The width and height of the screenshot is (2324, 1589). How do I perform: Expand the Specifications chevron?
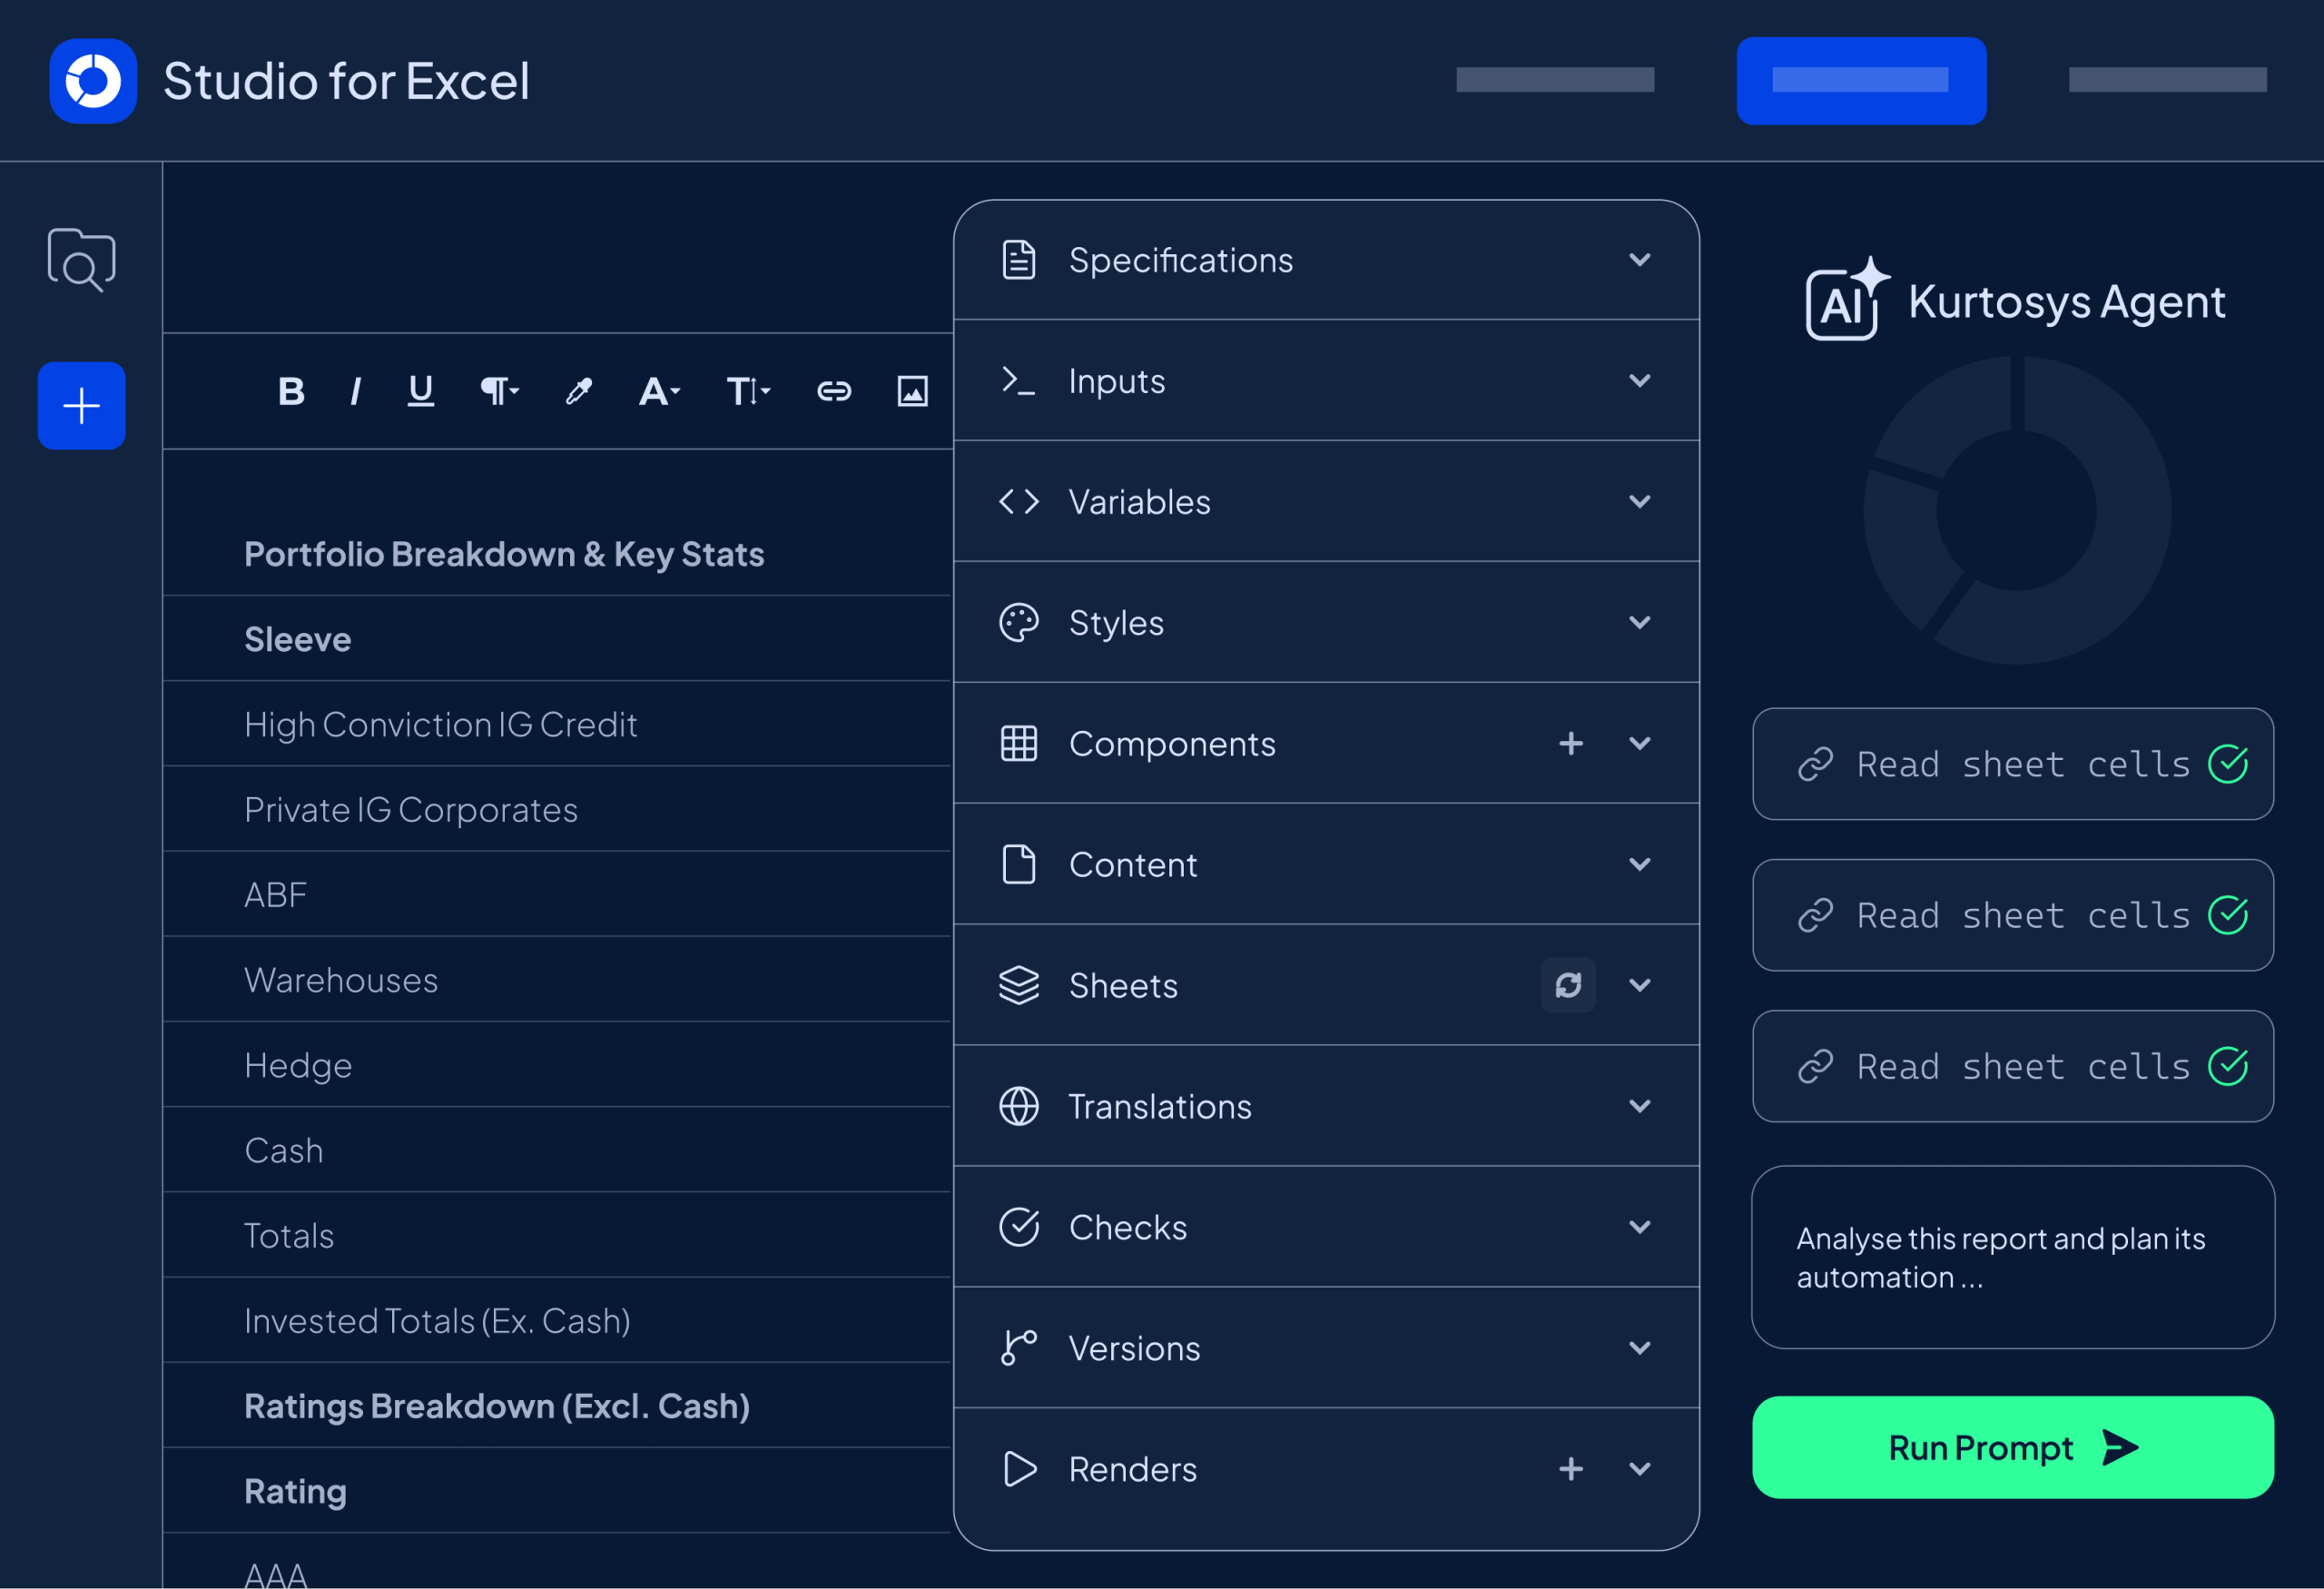tap(1640, 260)
